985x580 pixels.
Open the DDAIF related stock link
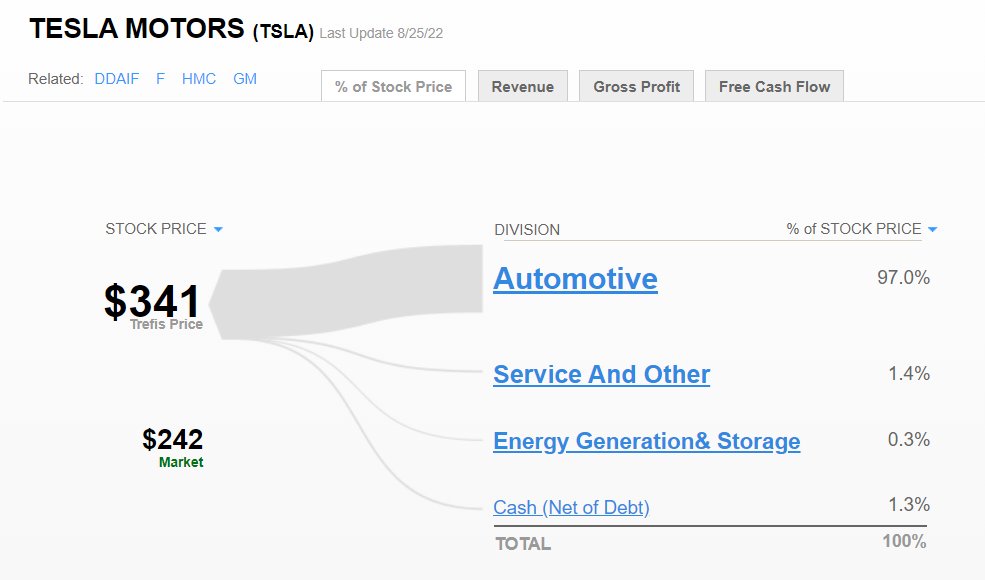point(117,79)
